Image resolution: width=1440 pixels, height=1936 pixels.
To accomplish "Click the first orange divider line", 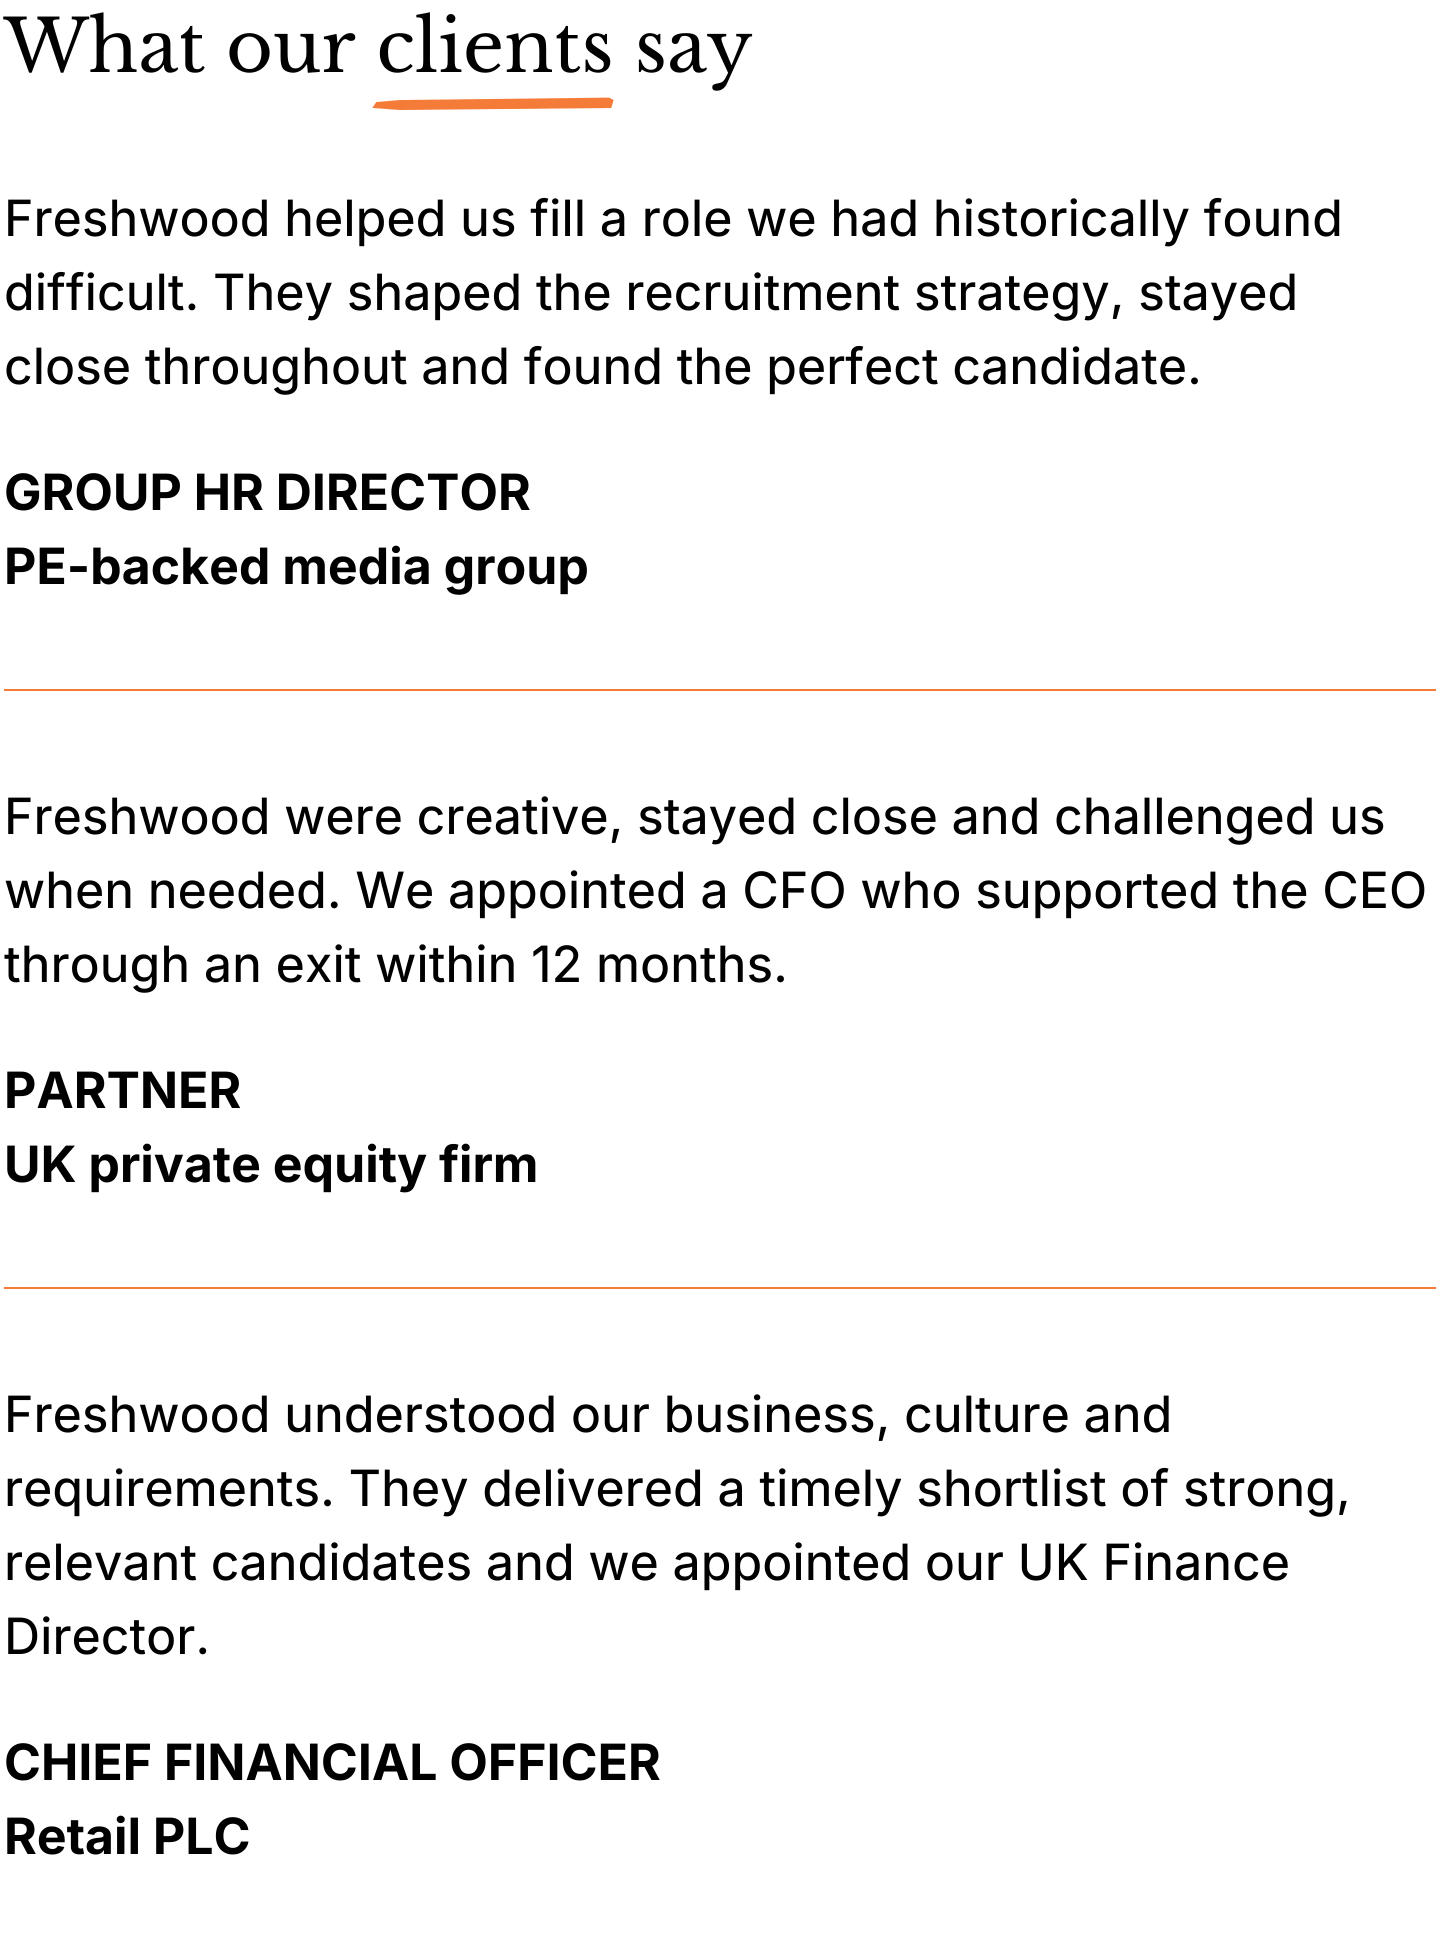I will (x=720, y=690).
